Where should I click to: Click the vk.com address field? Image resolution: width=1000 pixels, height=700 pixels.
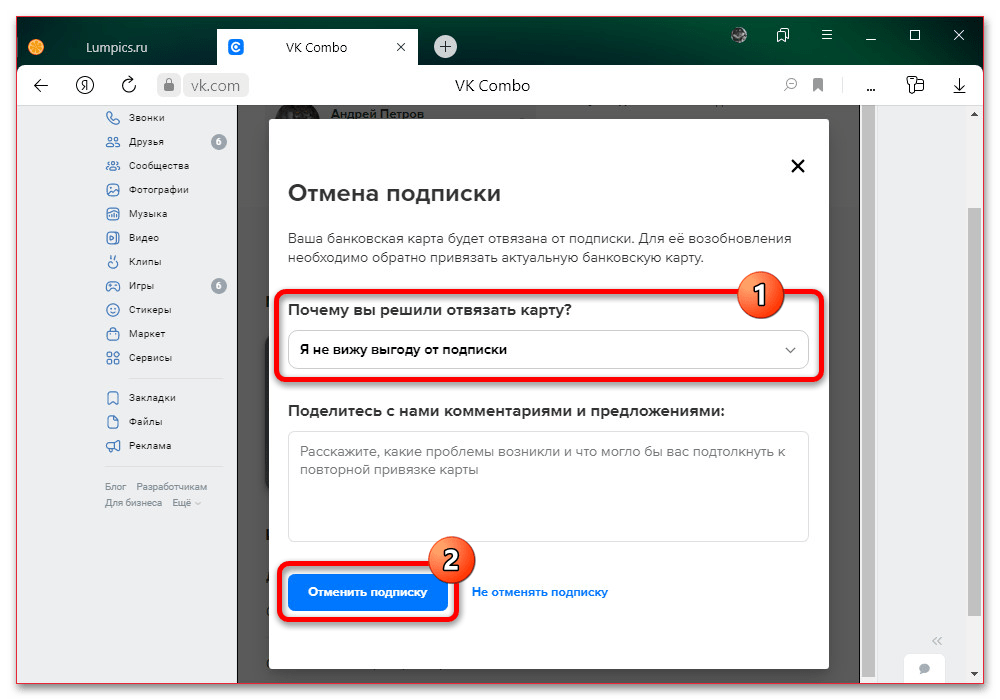(216, 85)
